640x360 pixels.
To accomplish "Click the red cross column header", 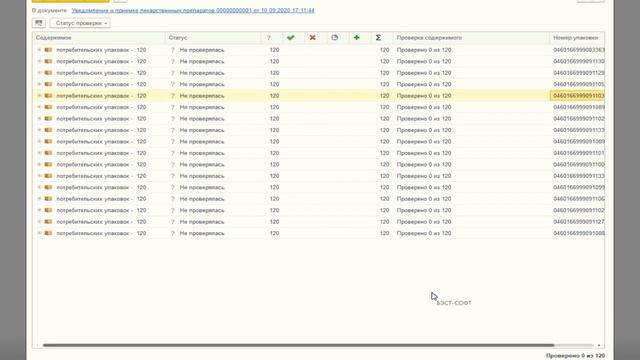I will click(313, 38).
